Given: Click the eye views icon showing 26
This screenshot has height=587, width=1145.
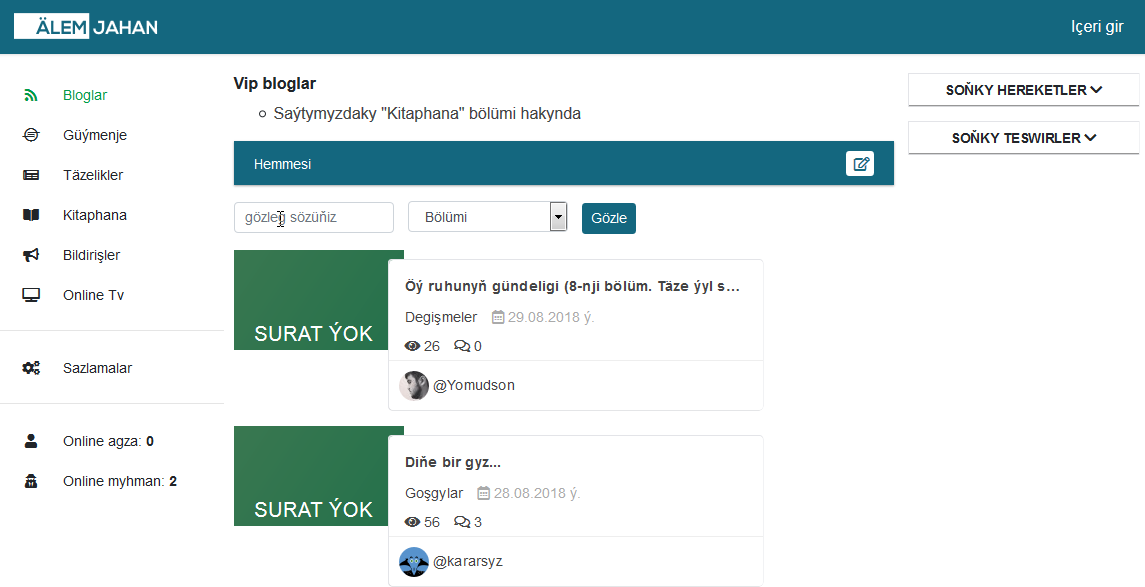Looking at the screenshot, I should [x=413, y=346].
